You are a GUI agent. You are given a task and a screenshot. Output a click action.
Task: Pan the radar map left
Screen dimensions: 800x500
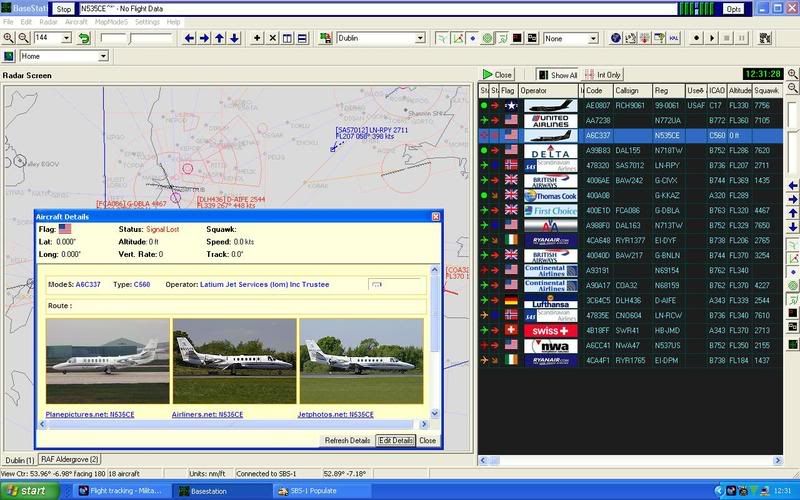pyautogui.click(x=190, y=38)
